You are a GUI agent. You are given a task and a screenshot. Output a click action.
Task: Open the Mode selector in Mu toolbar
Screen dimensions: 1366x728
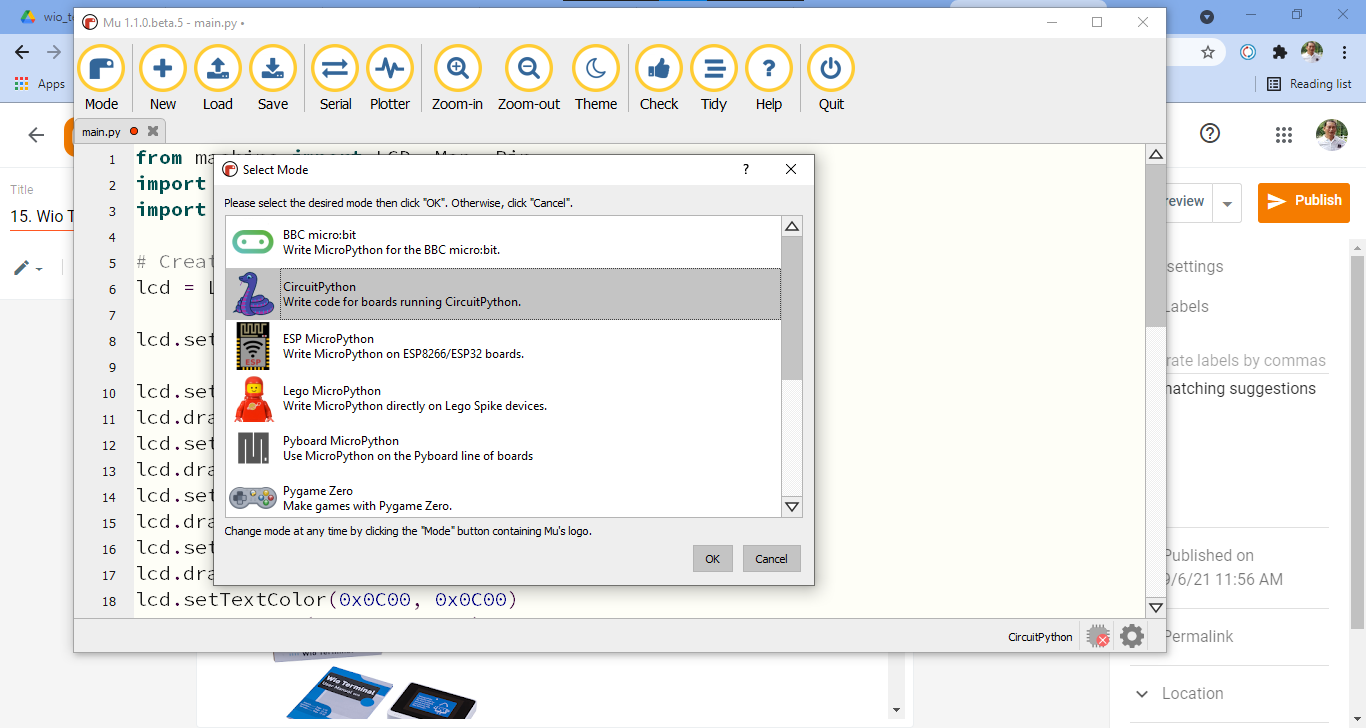tap(101, 79)
